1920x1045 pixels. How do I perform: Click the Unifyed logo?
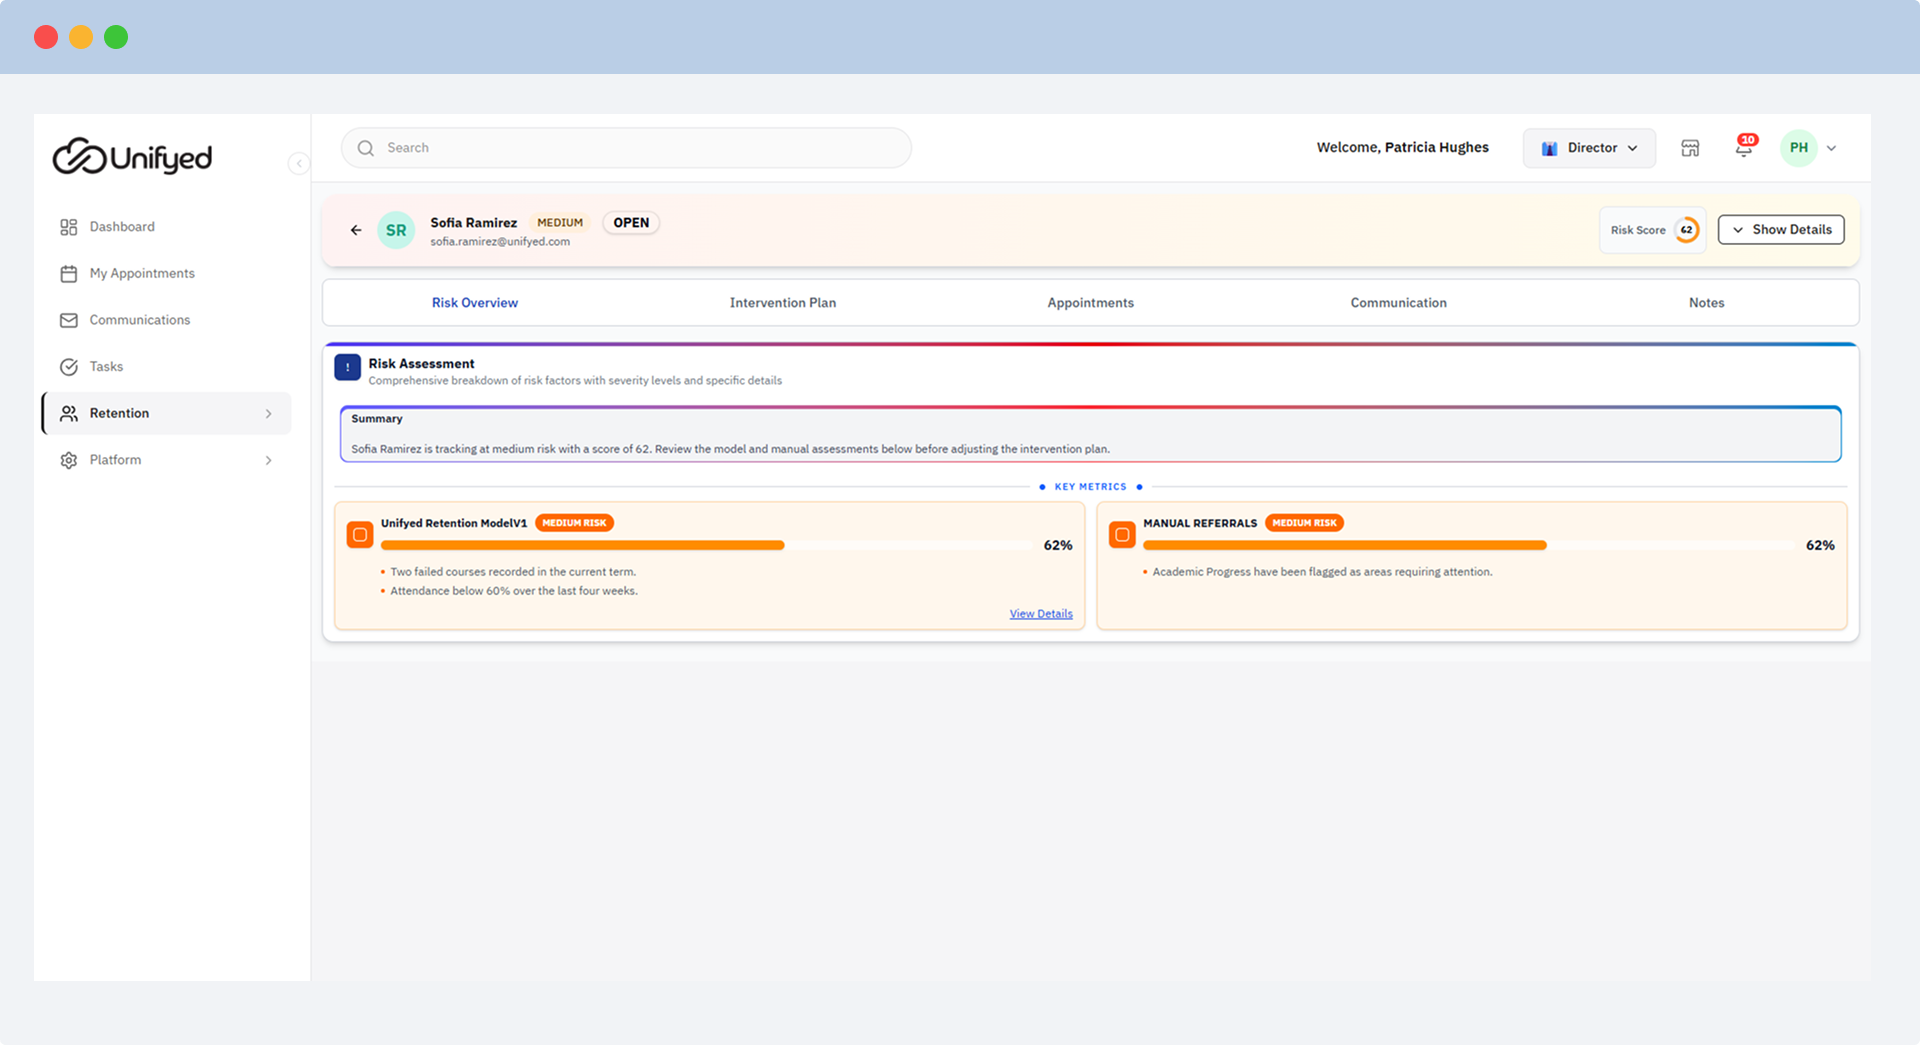coord(132,157)
